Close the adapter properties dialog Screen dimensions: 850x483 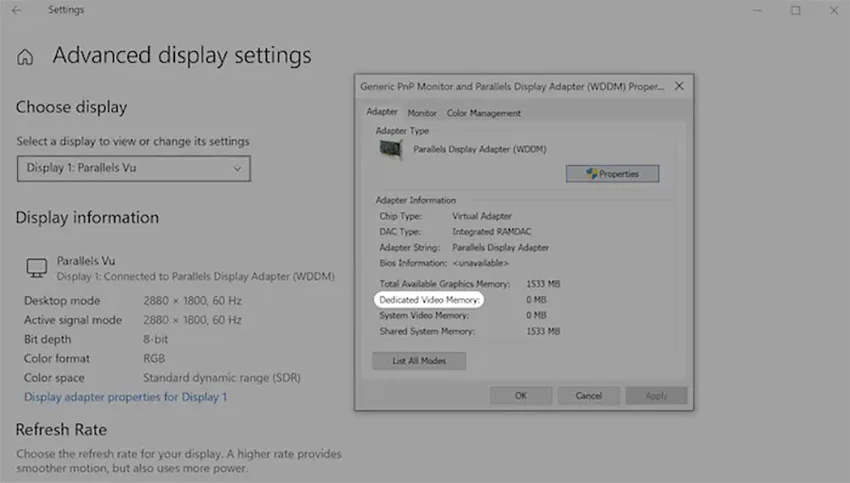(679, 86)
